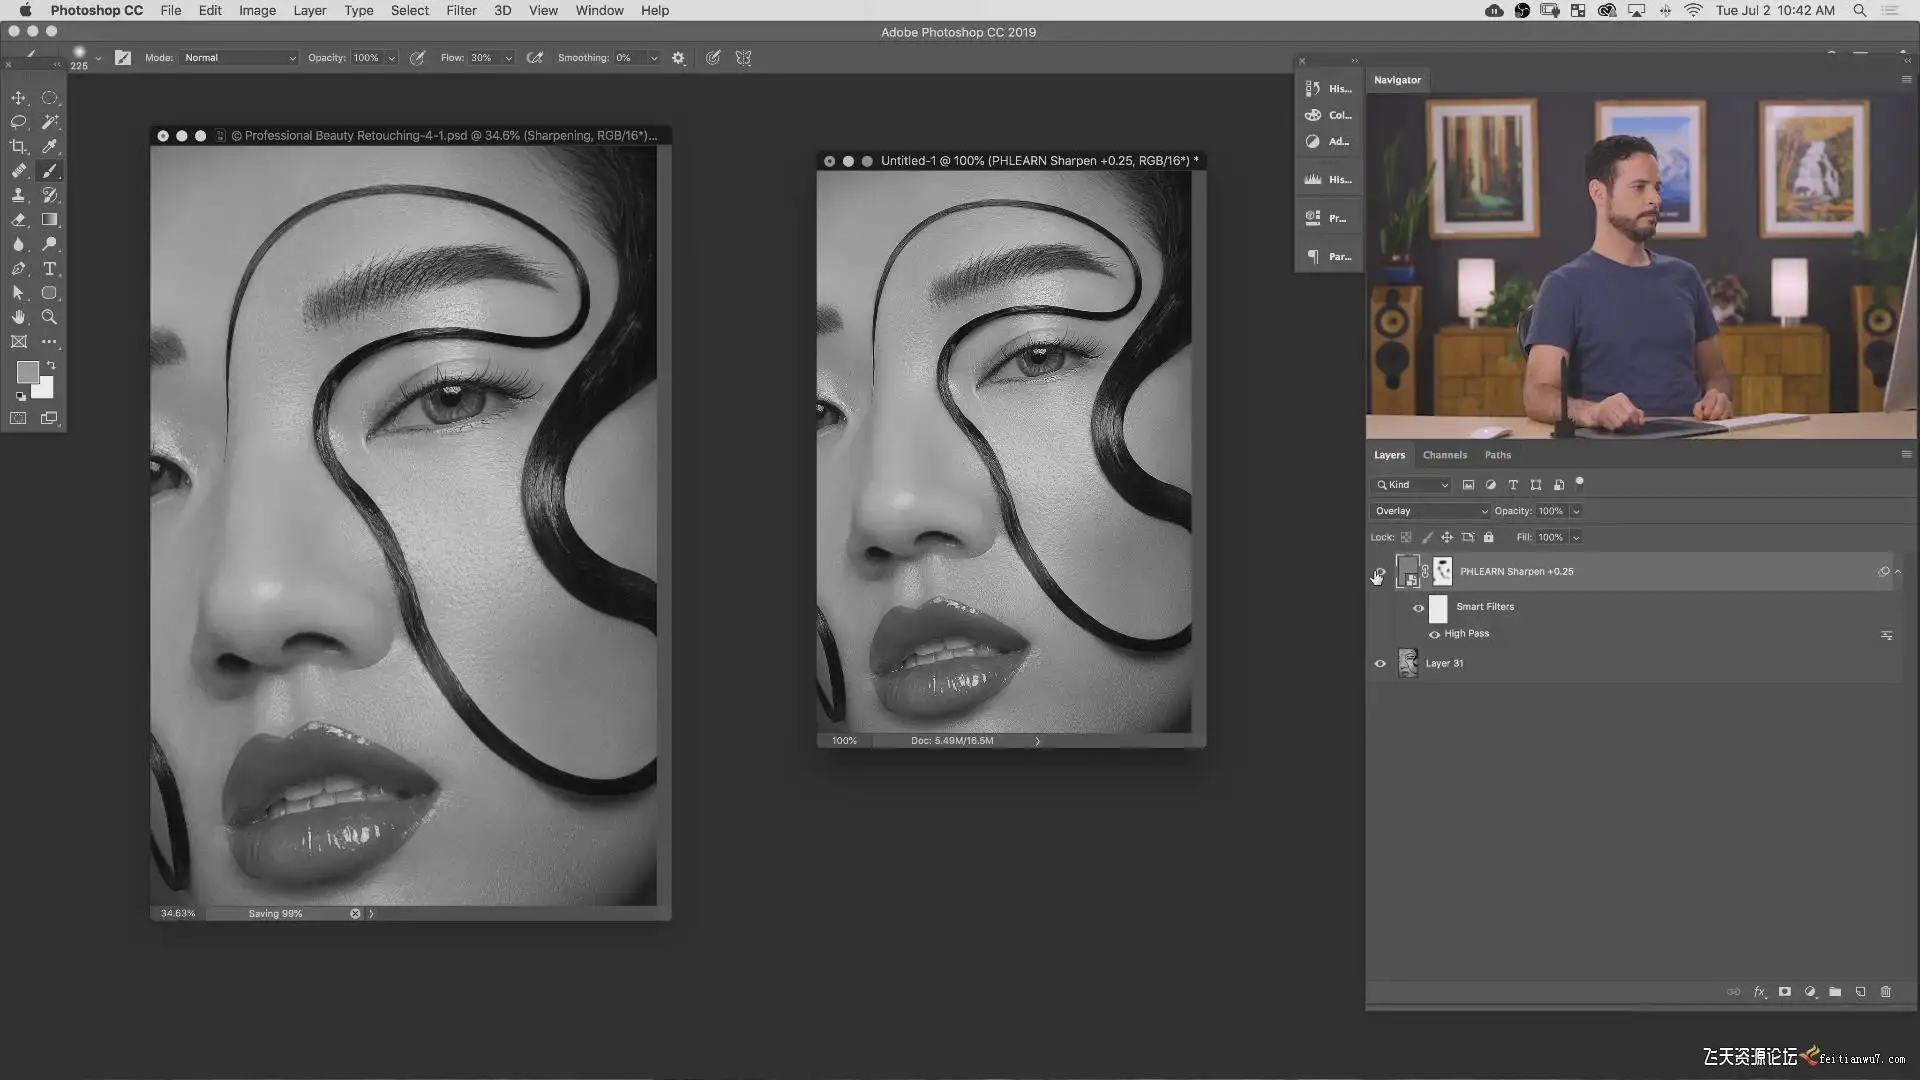Open the Overlay blend mode dropdown
This screenshot has height=1080, width=1920.
[1428, 511]
